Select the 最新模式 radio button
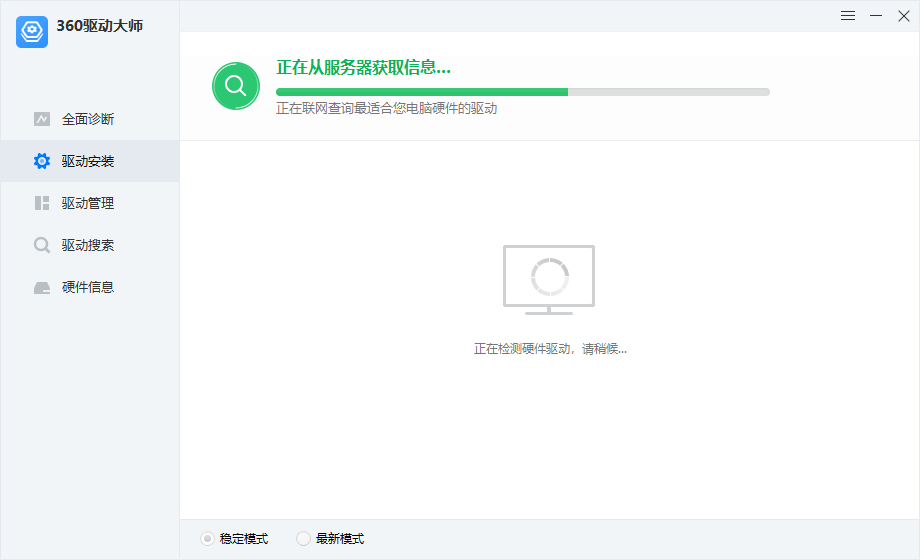The width and height of the screenshot is (920, 560). pyautogui.click(x=303, y=538)
